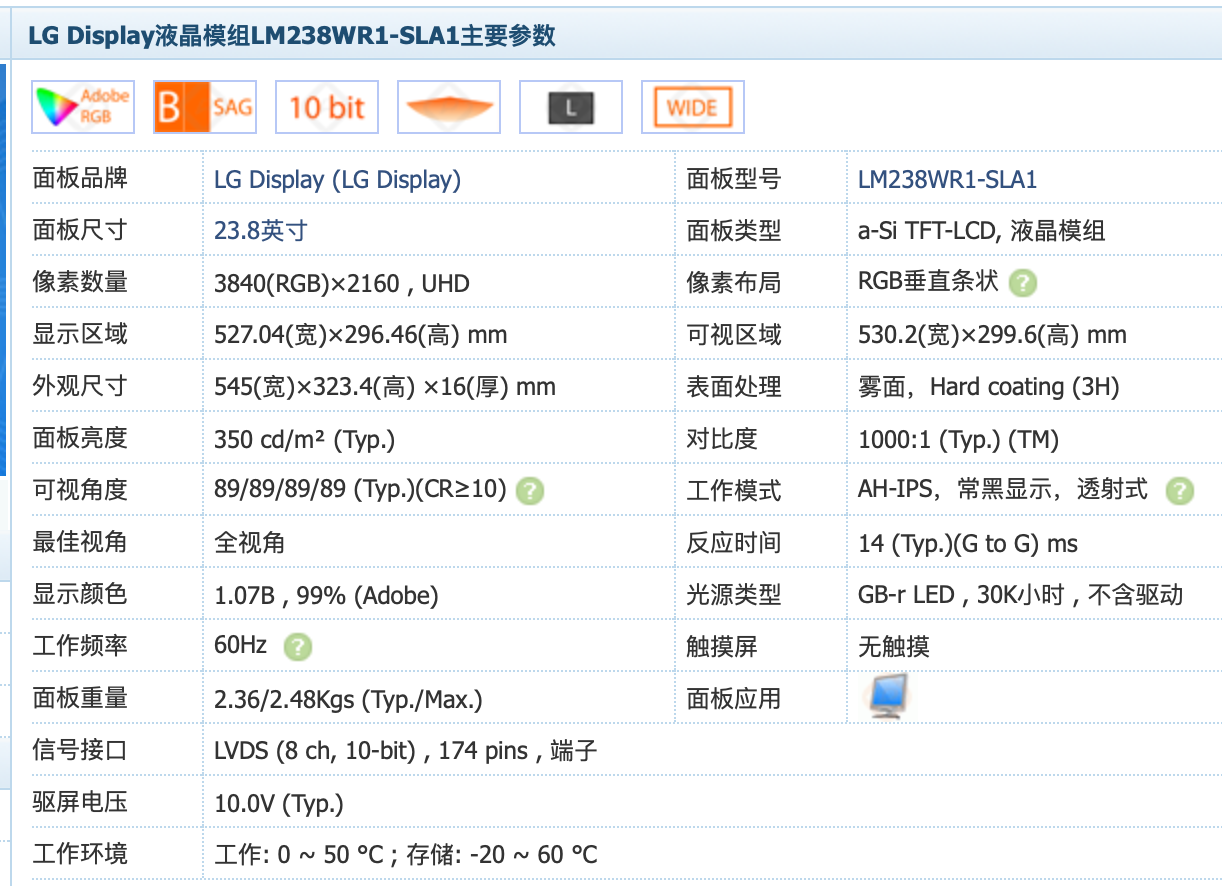
Task: Click the value 3840(RGB)×2160 , UHD
Action: 342,283
